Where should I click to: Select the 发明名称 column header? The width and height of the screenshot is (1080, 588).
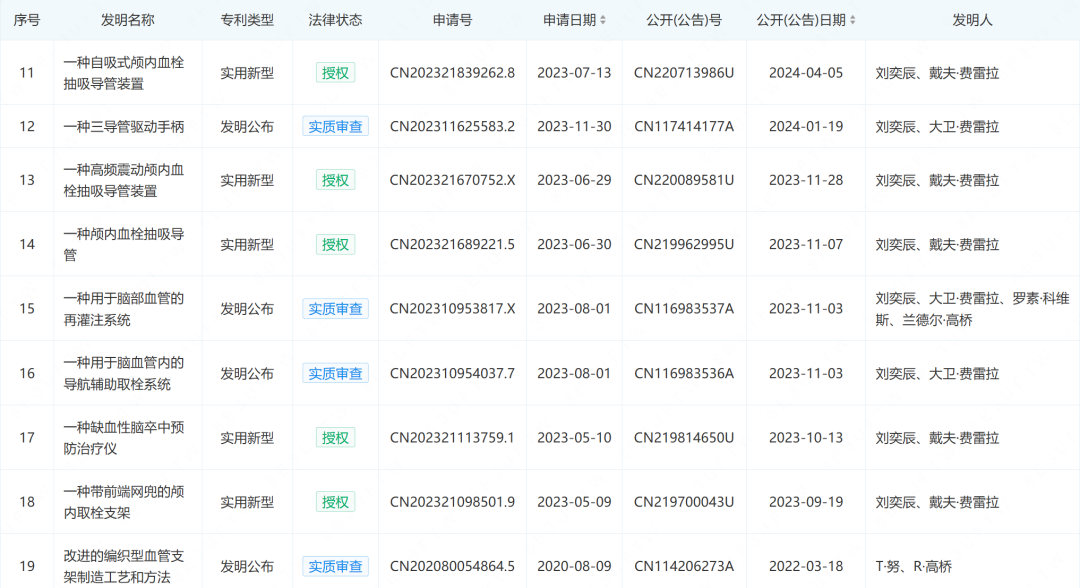tap(127, 20)
